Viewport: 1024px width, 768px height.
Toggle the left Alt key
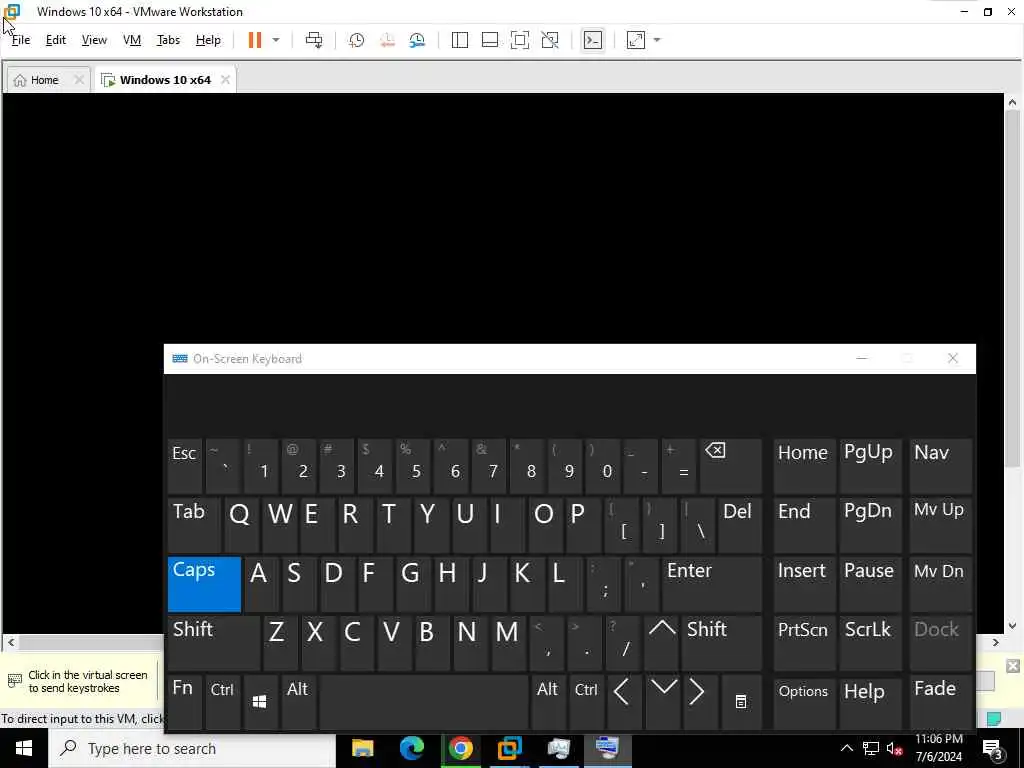pos(298,702)
